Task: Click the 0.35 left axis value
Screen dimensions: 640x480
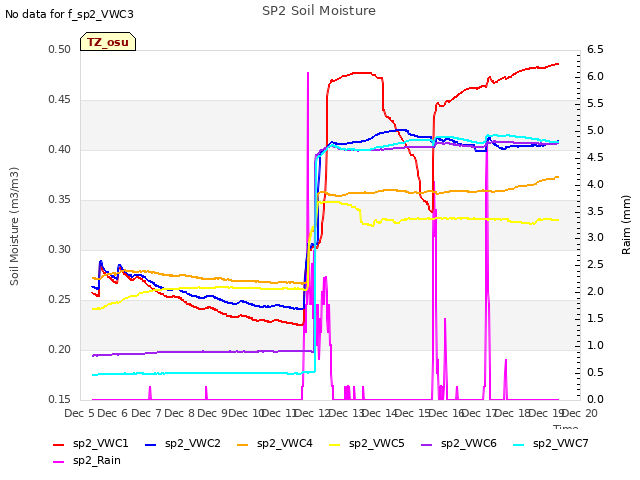Action: (x=60, y=200)
